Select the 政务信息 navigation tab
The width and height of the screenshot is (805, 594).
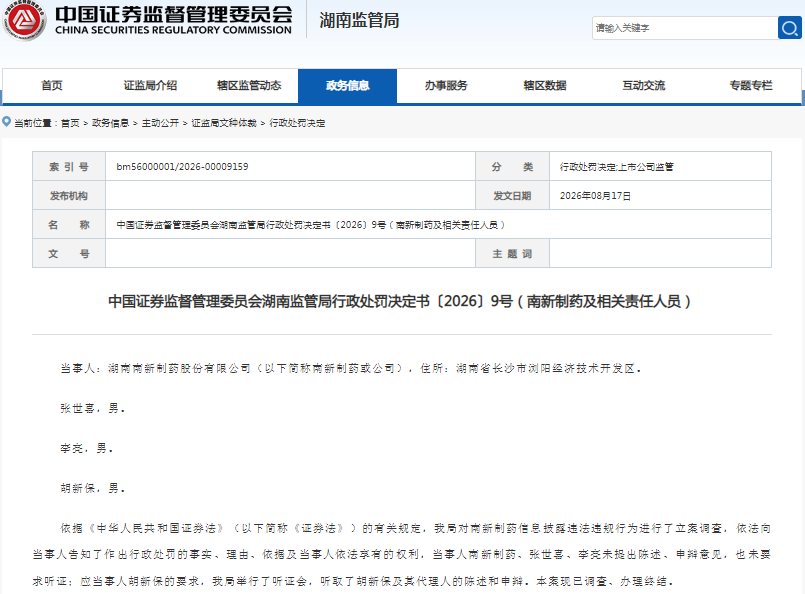pyautogui.click(x=348, y=86)
